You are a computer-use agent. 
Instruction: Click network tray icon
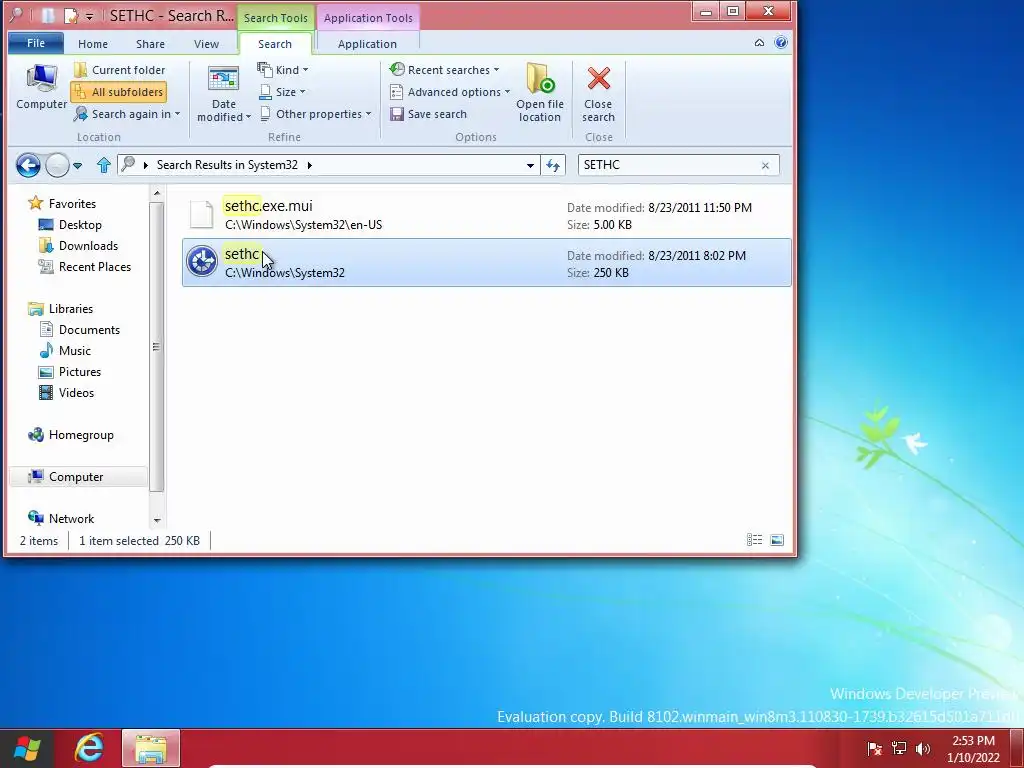pos(899,748)
